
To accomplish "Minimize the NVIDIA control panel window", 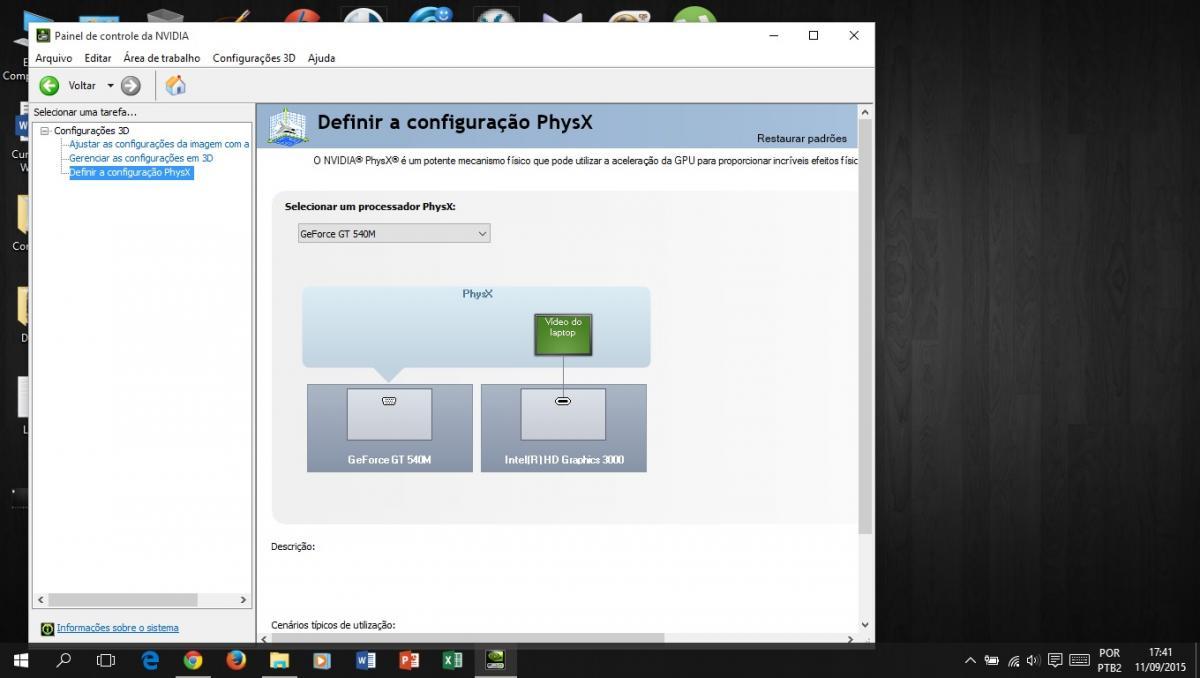I will pos(773,36).
